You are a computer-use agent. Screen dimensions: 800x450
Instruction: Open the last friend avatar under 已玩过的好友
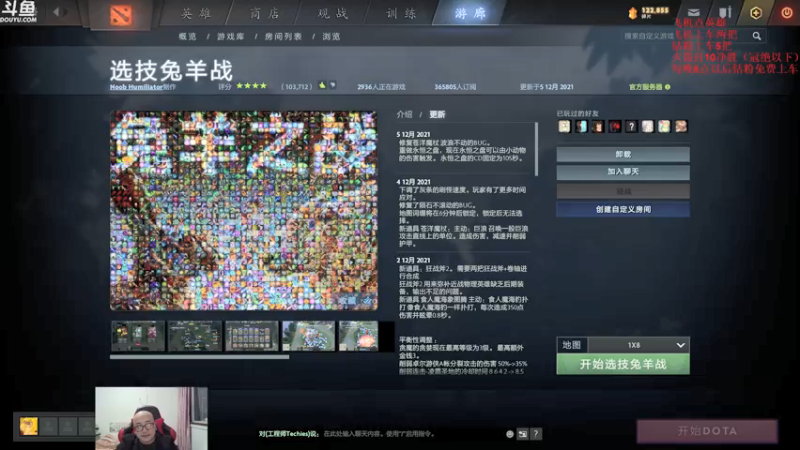(x=681, y=126)
